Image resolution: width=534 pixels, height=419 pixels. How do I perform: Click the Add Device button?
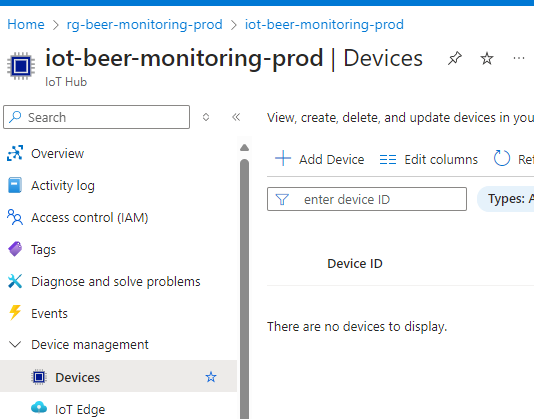[319, 159]
